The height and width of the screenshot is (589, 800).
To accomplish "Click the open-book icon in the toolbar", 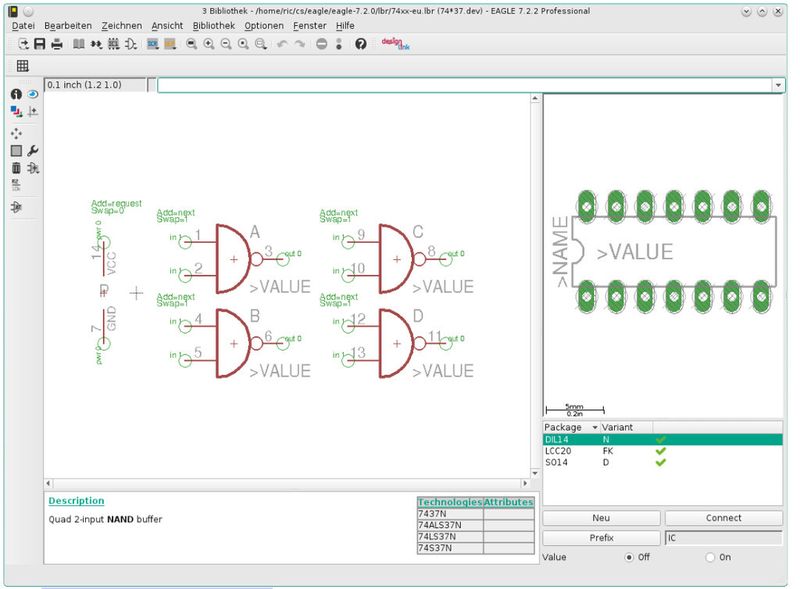I will coord(79,44).
